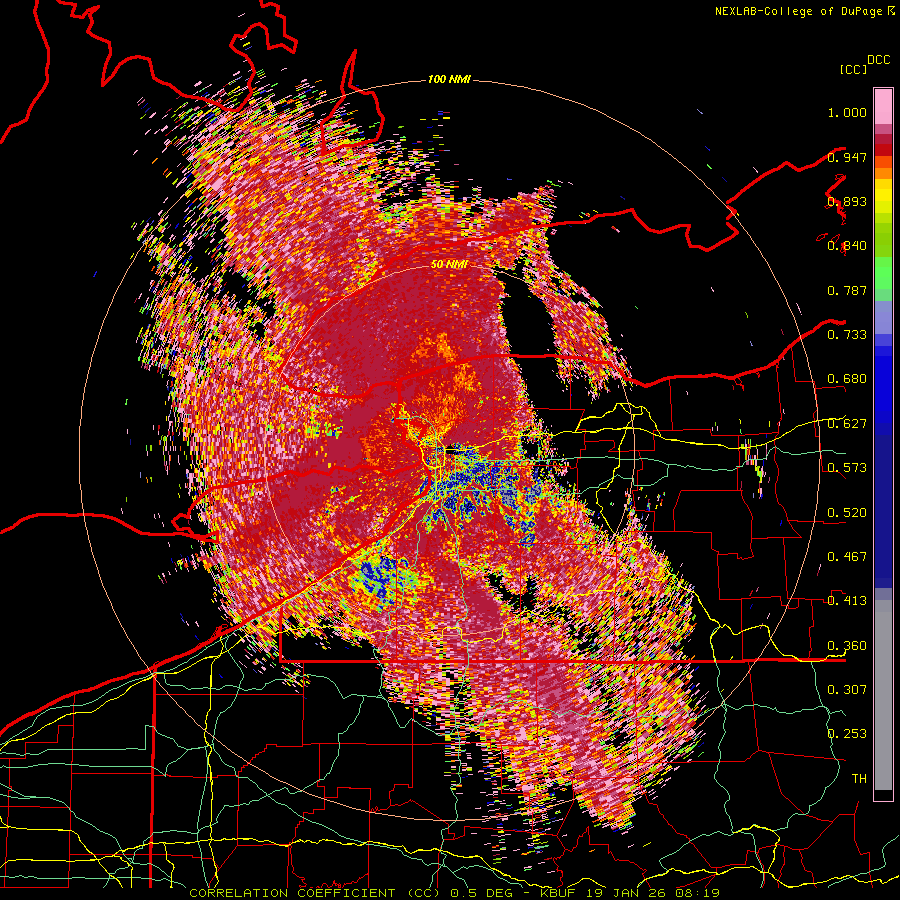Click the 100 NMI range ring label
The height and width of the screenshot is (900, 900).
[449, 79]
